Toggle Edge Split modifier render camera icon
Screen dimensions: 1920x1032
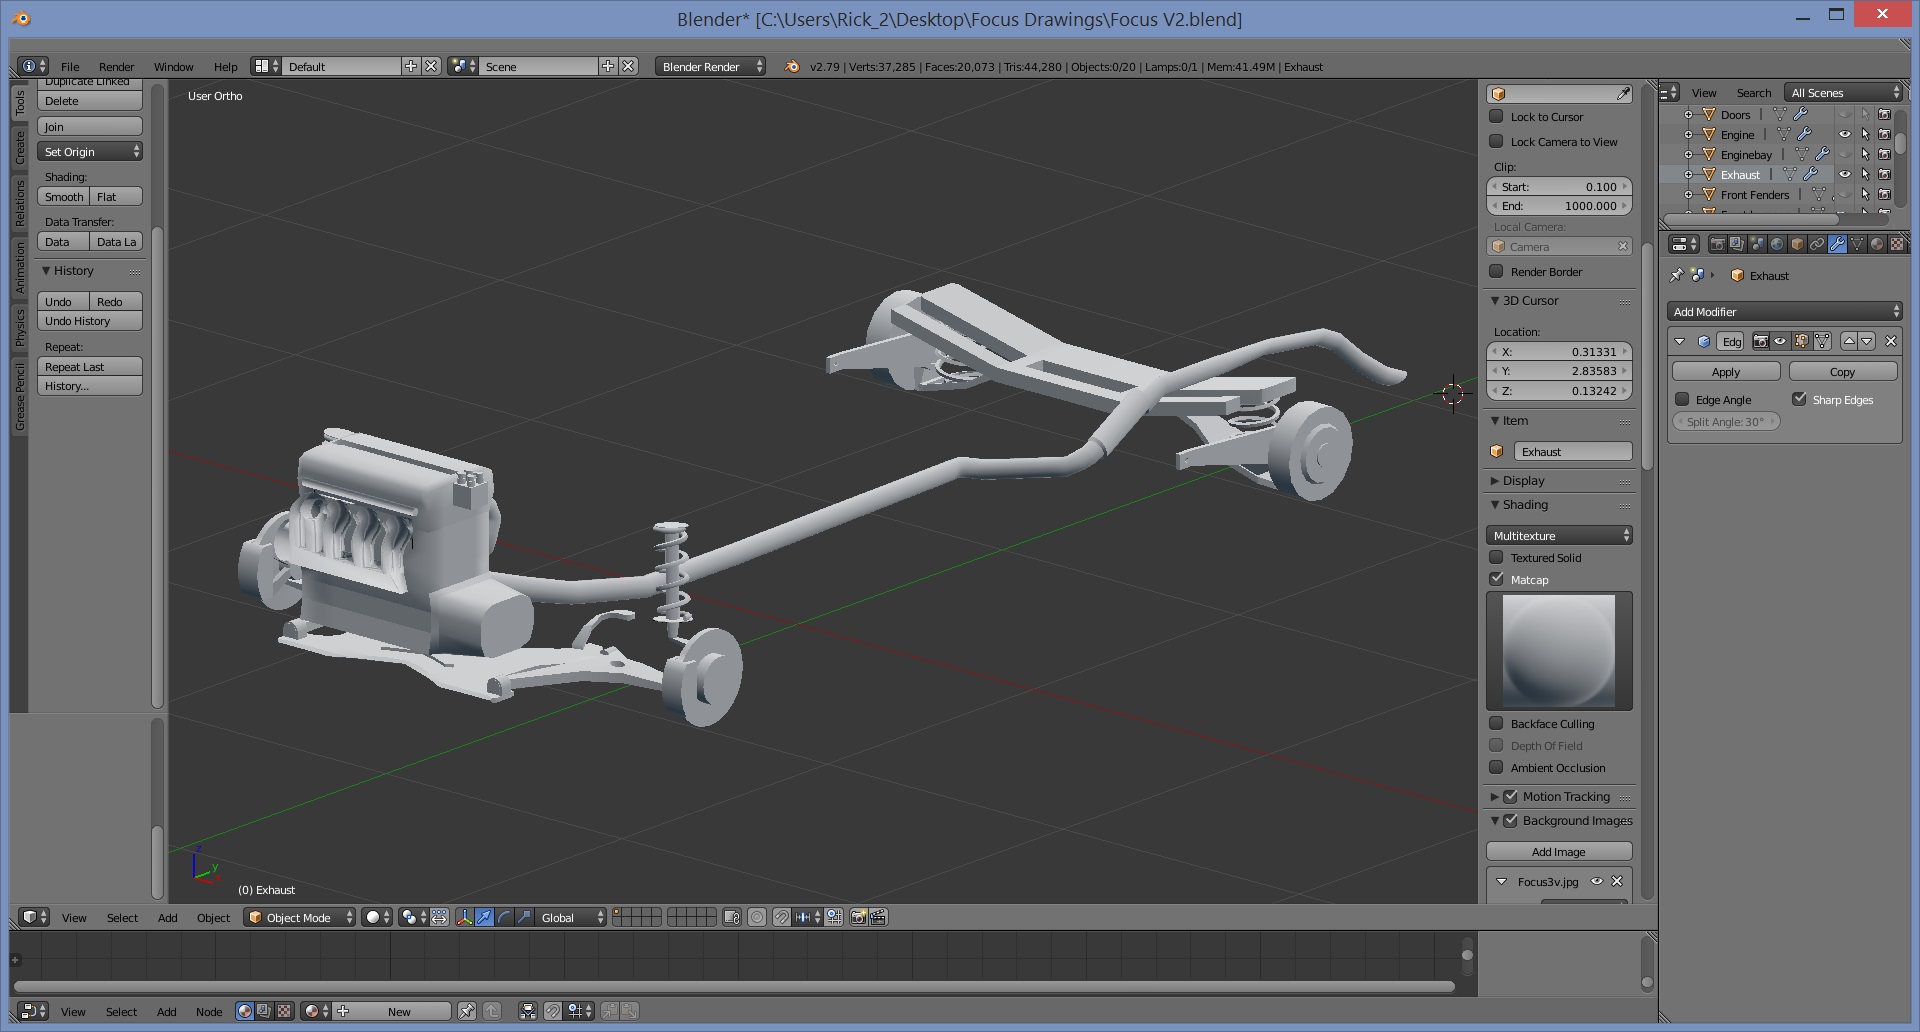[1761, 341]
